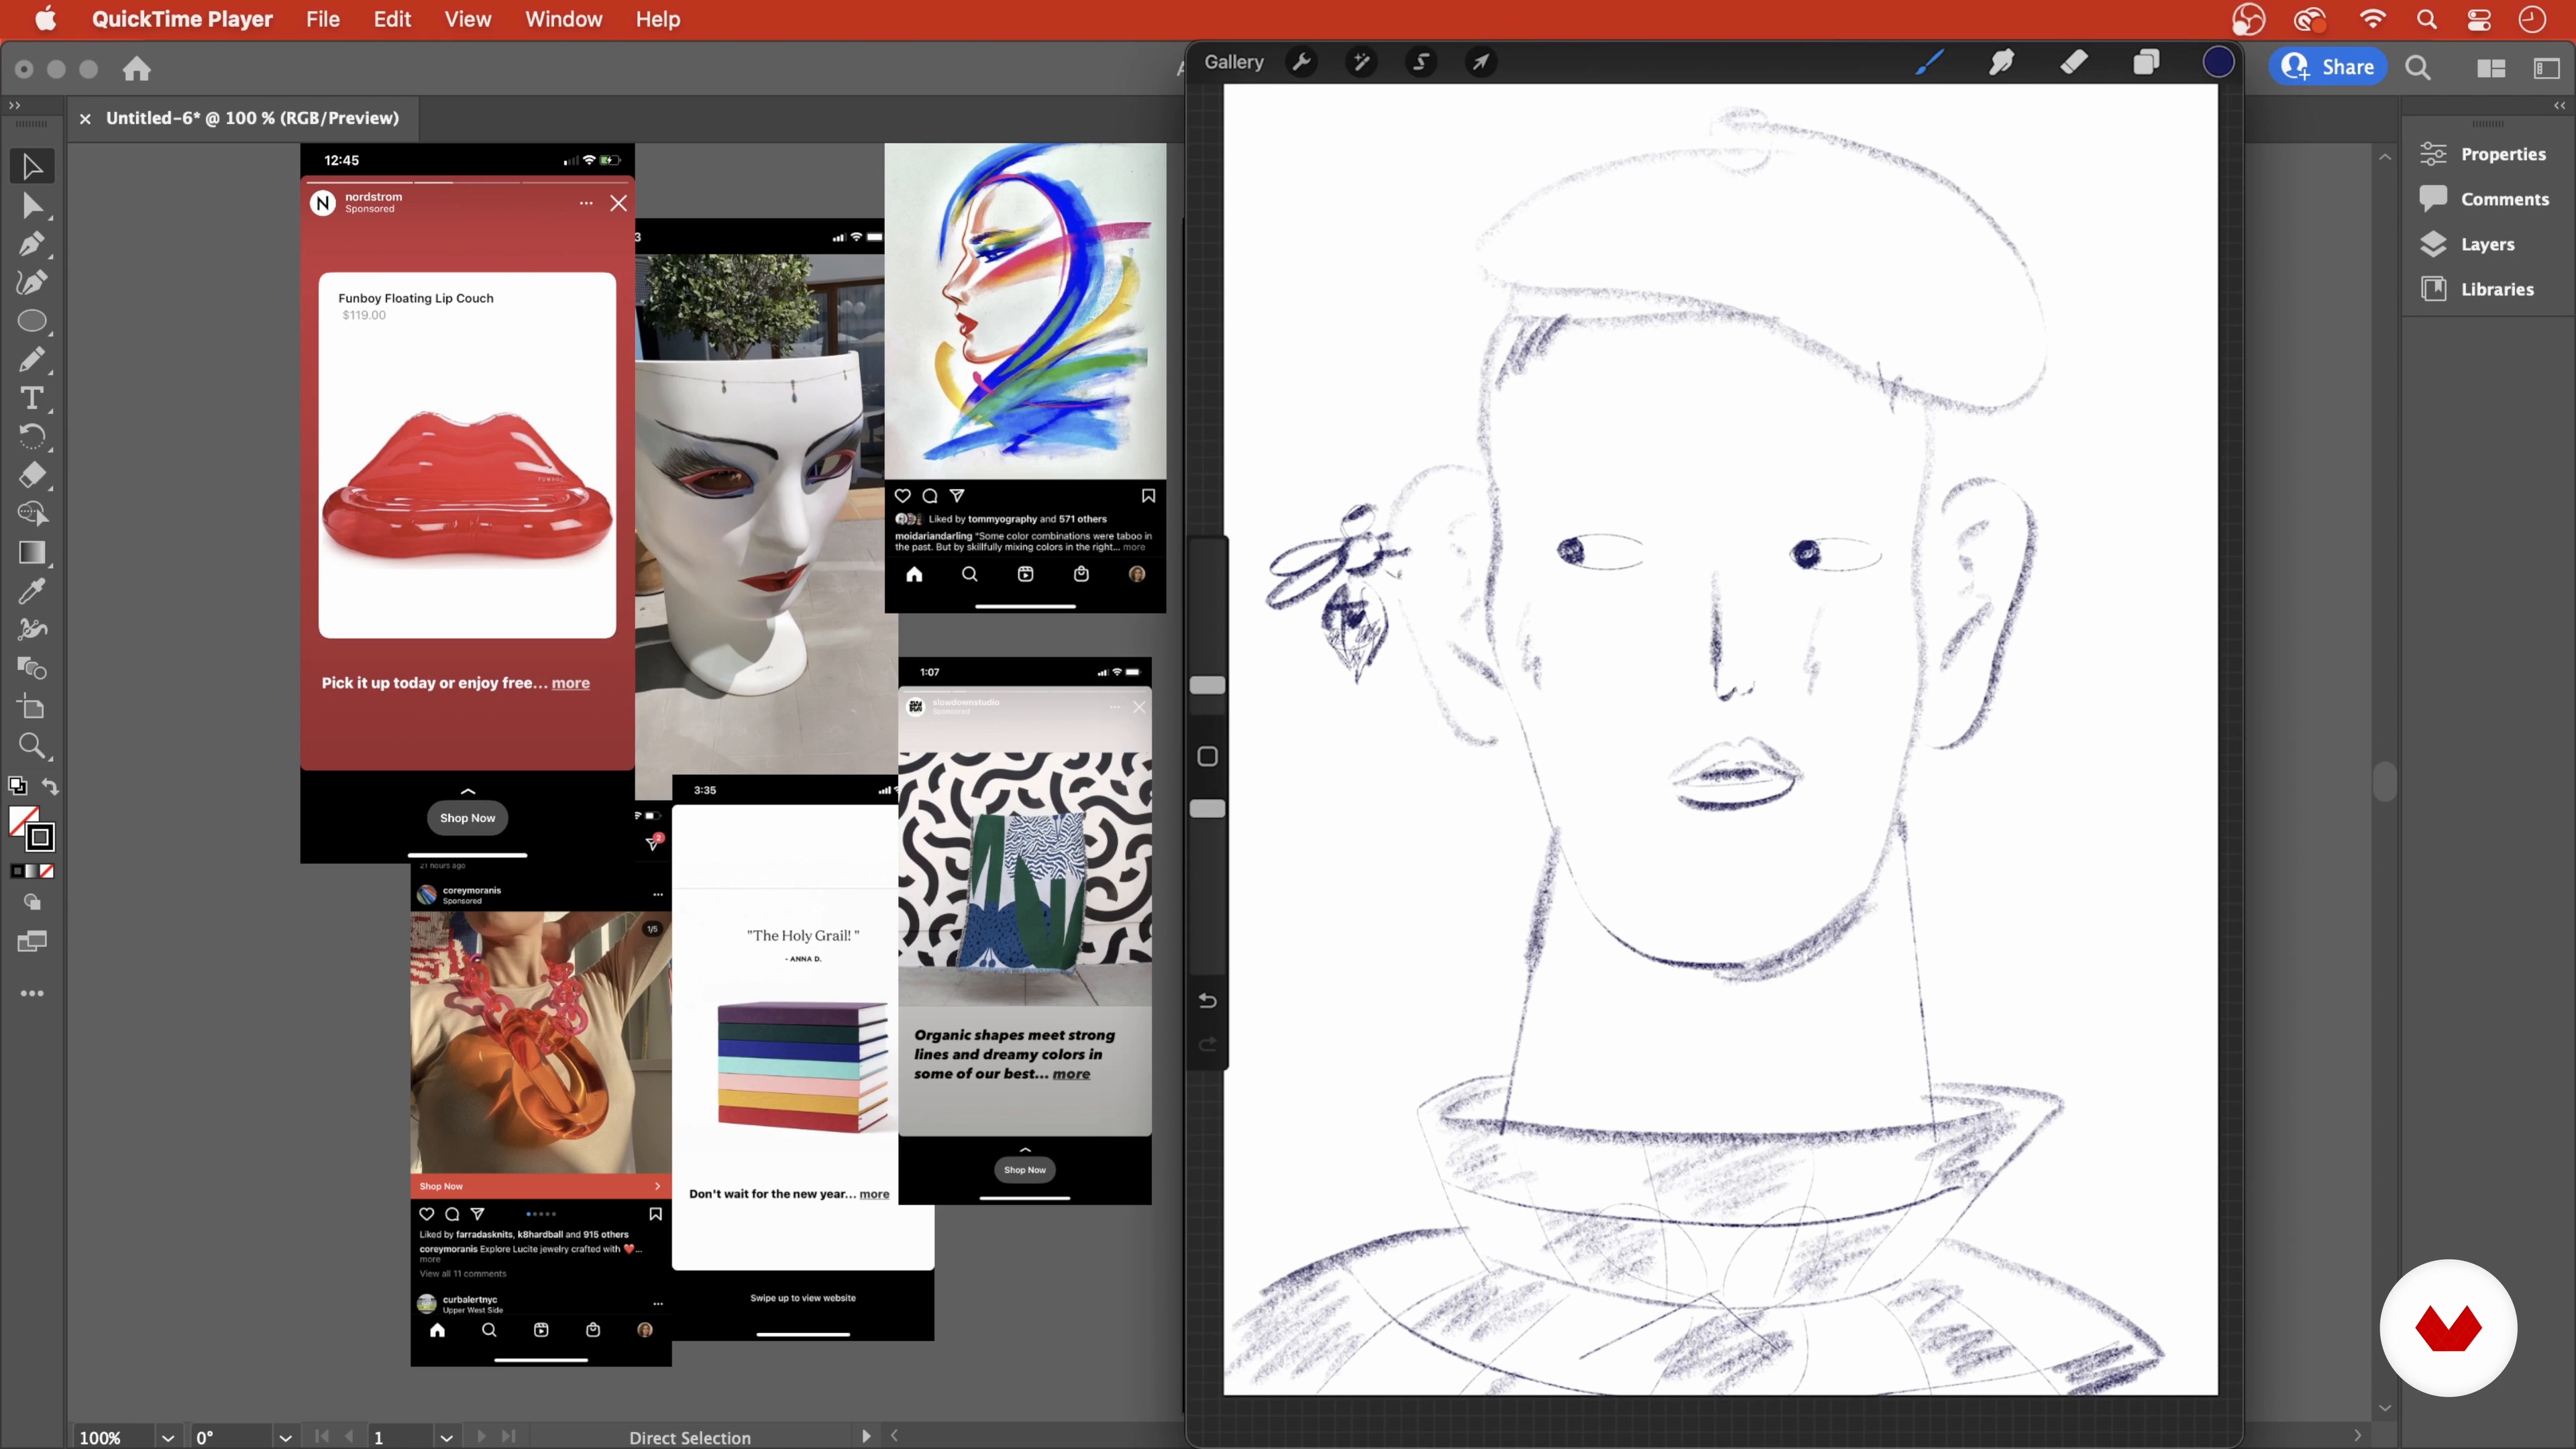
Task: Open Procreate Actions wrench menu
Action: pos(1301,62)
